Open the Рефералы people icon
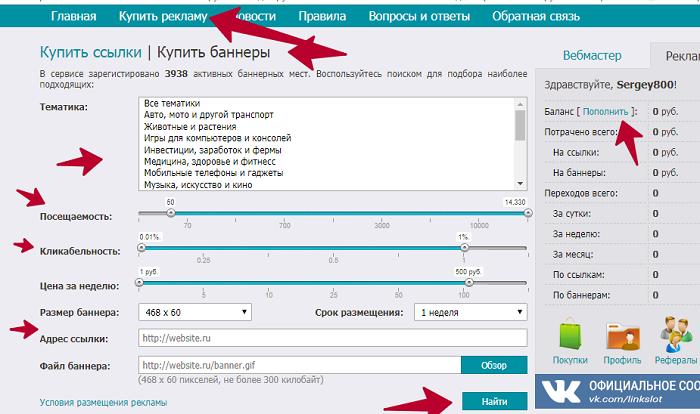Image resolution: width=700 pixels, height=414 pixels. coord(676,334)
